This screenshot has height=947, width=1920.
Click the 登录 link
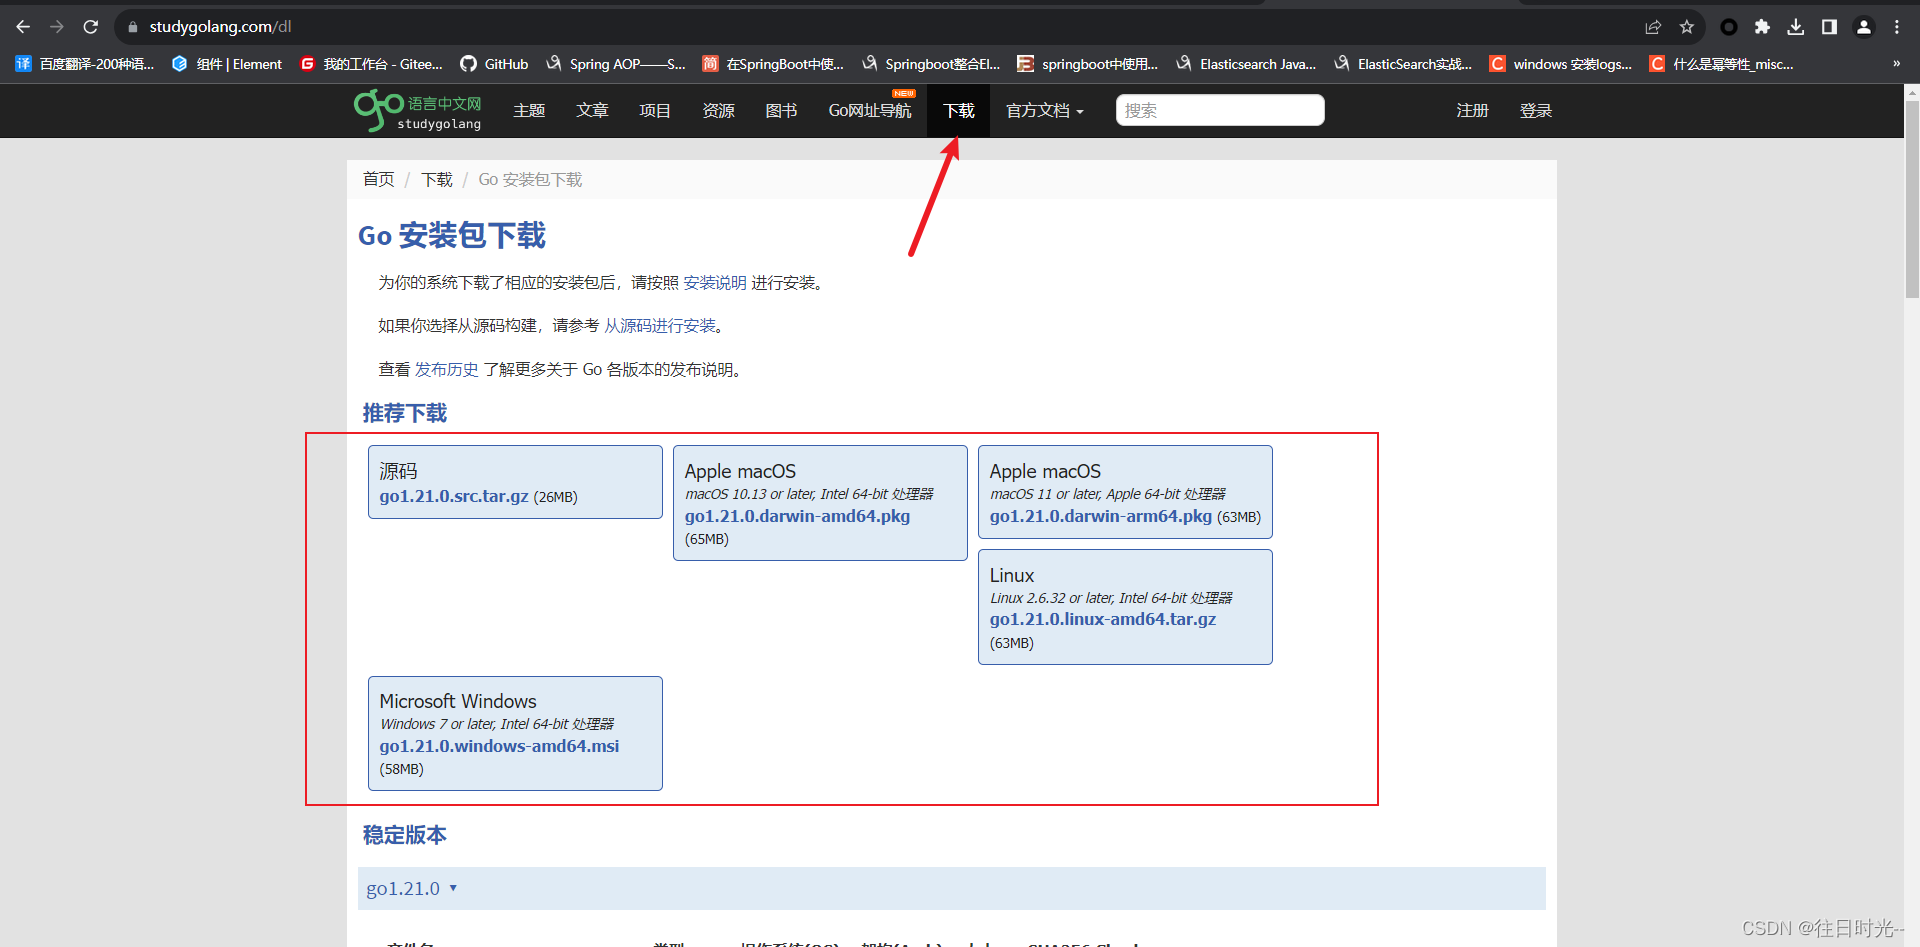click(1536, 111)
